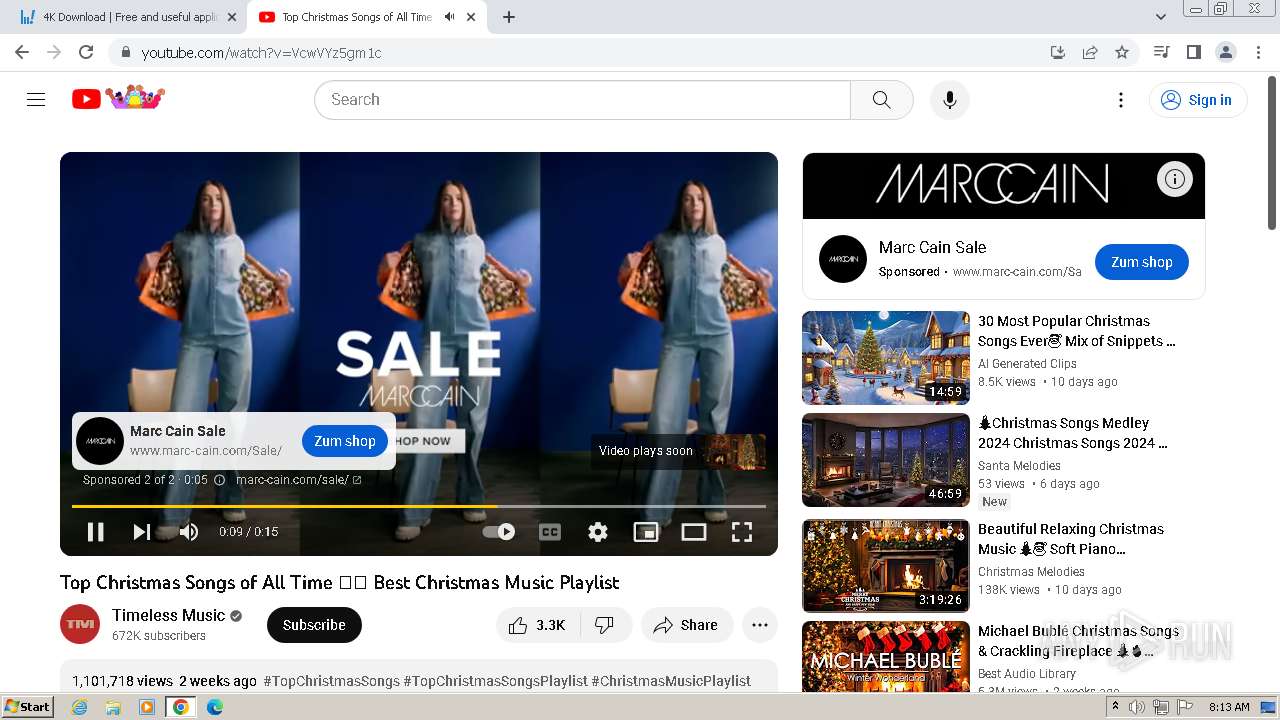
Task: Open more actions menu below video
Action: [x=760, y=625]
